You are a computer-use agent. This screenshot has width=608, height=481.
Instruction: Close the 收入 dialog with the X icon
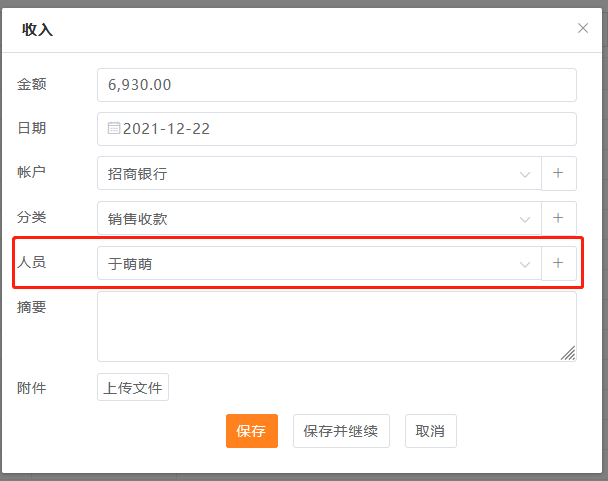click(x=583, y=28)
